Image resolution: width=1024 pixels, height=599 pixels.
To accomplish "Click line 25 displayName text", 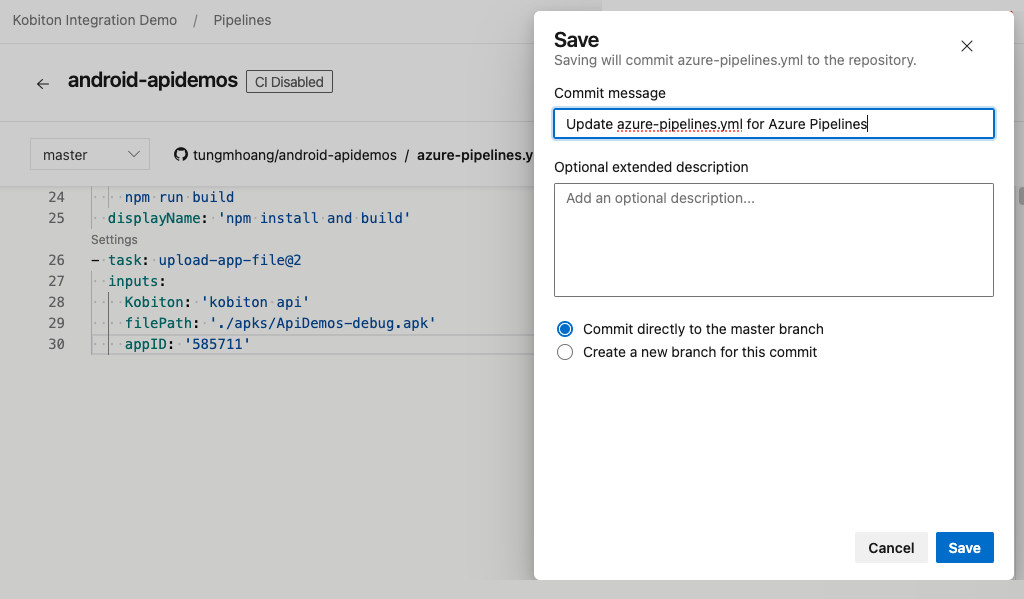I will coord(259,218).
